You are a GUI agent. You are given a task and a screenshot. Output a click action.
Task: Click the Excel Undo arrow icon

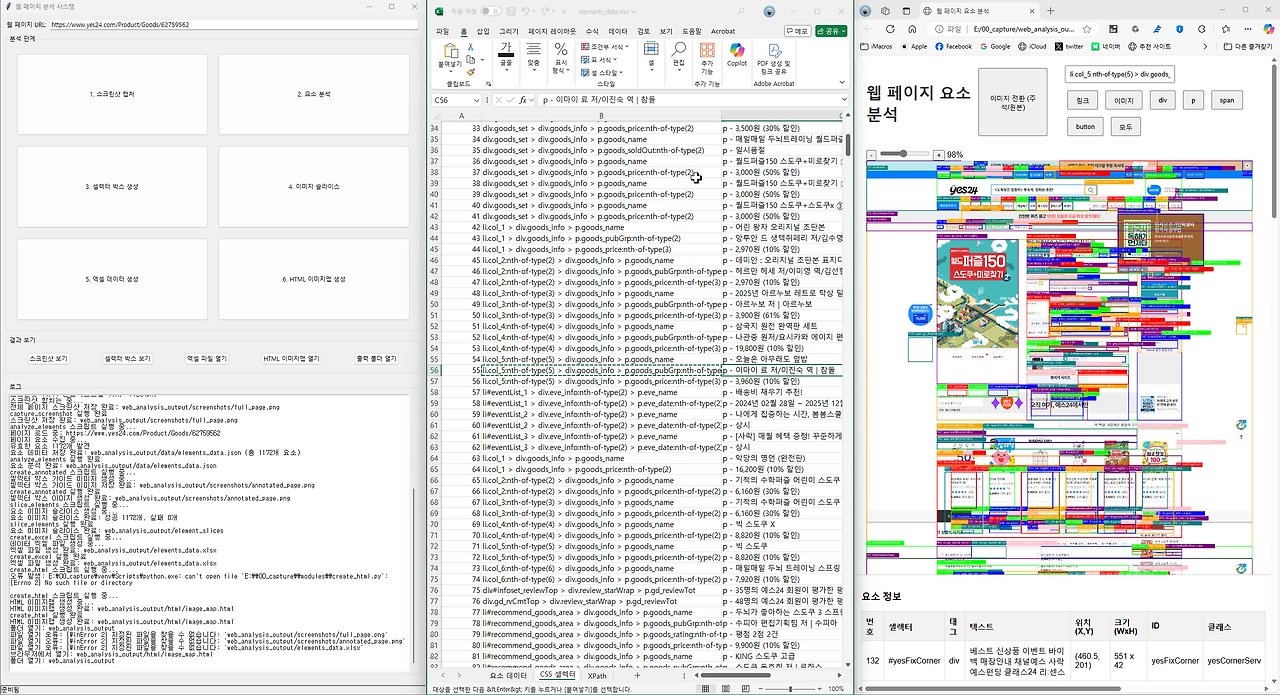(527, 11)
